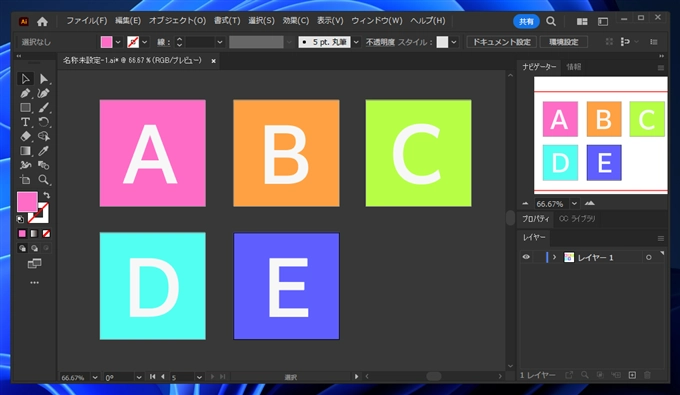Open the arrange documents icon

582,21
